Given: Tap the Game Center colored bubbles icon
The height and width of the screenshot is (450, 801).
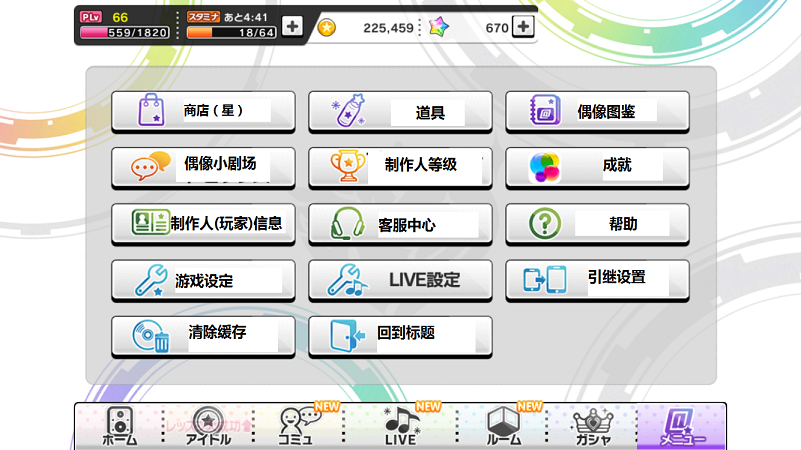Looking at the screenshot, I should (x=545, y=167).
